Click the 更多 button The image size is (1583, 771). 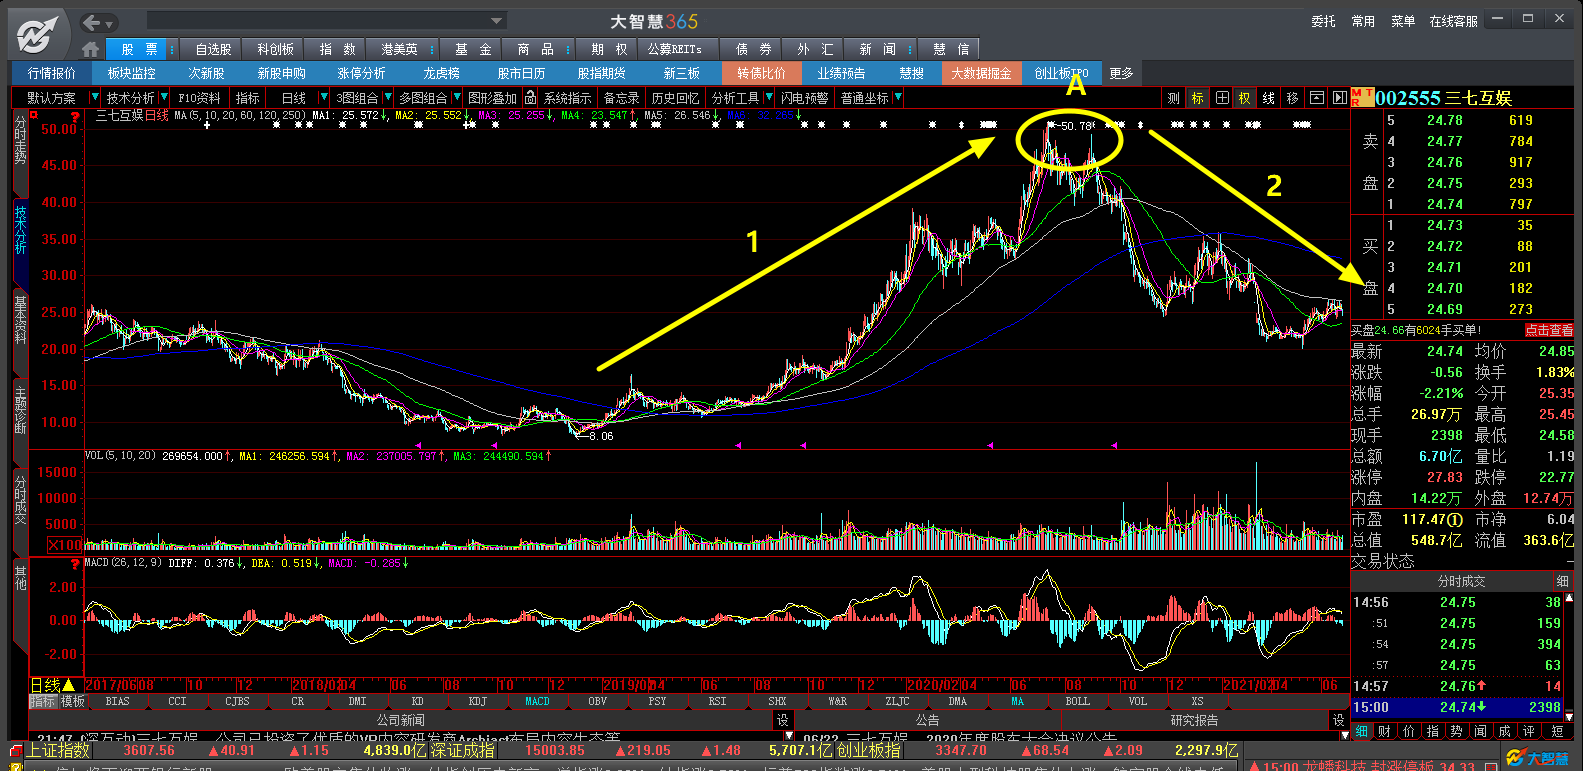click(1121, 73)
